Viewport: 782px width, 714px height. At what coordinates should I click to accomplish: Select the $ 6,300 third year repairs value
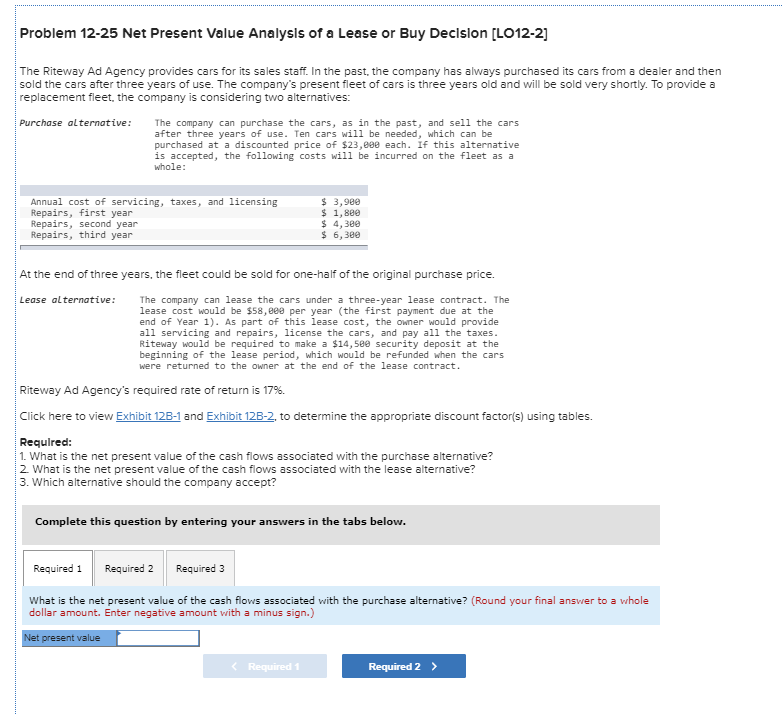click(341, 235)
